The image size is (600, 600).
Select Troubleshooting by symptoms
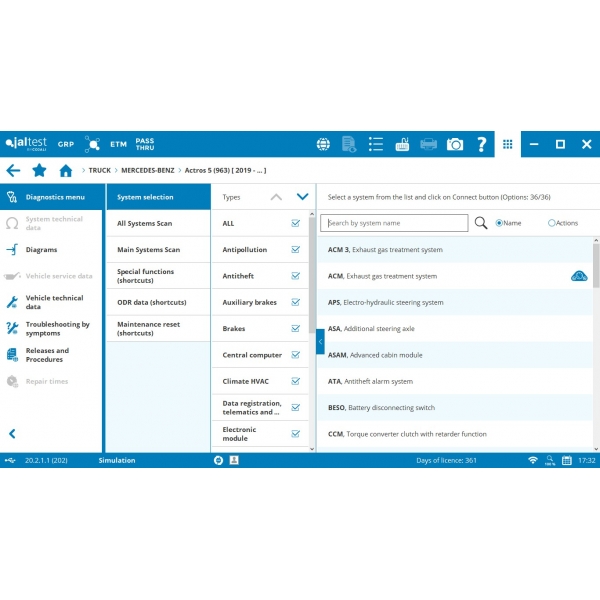click(57, 328)
